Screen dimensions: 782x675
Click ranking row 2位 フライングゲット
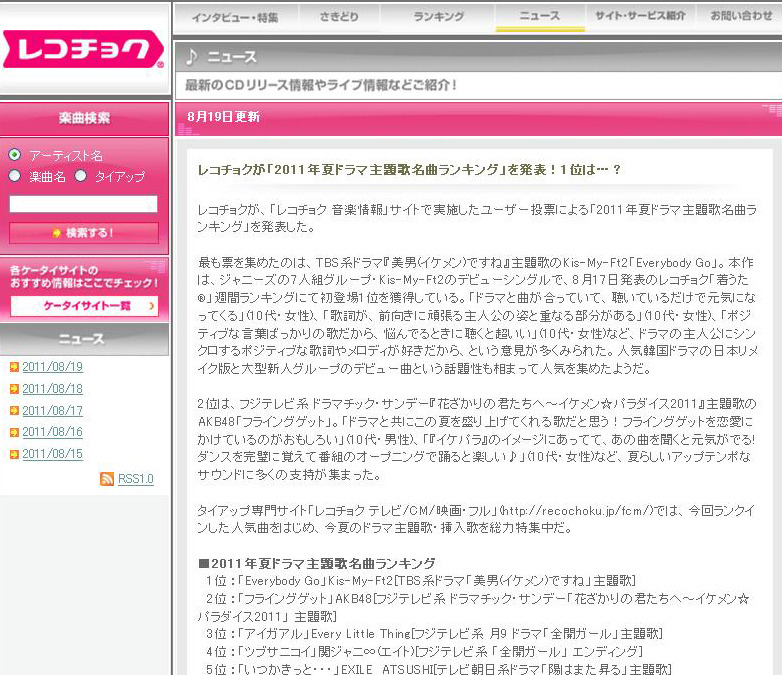(x=473, y=608)
